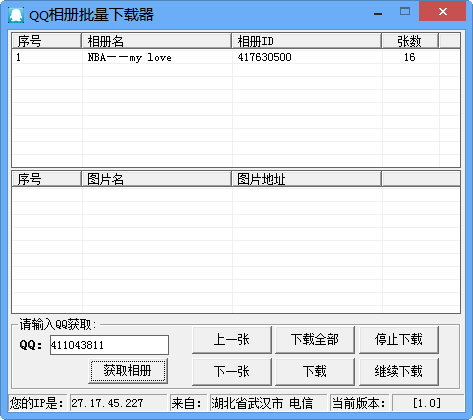The width and height of the screenshot is (473, 420).
Task: Click the 上一张 button
Action: (x=232, y=340)
